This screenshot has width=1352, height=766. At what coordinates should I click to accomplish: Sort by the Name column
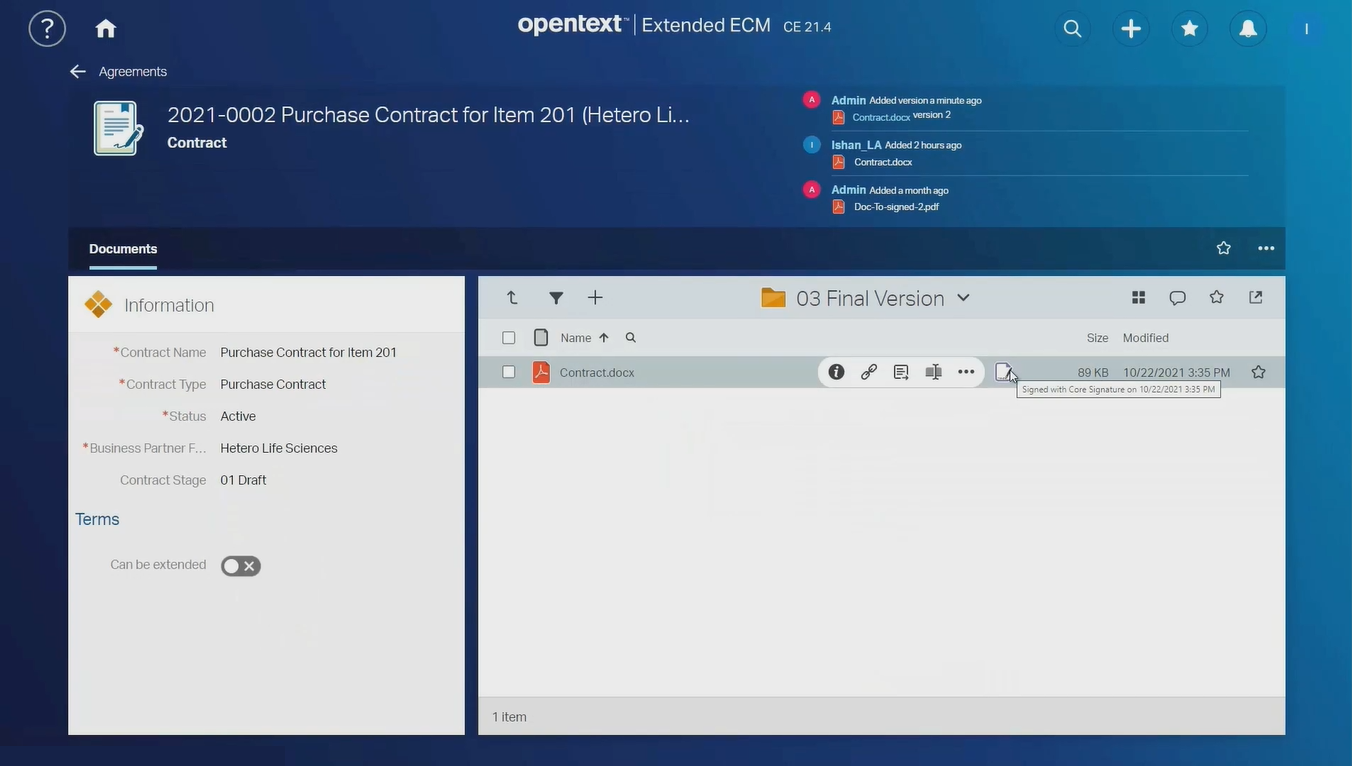tap(576, 338)
